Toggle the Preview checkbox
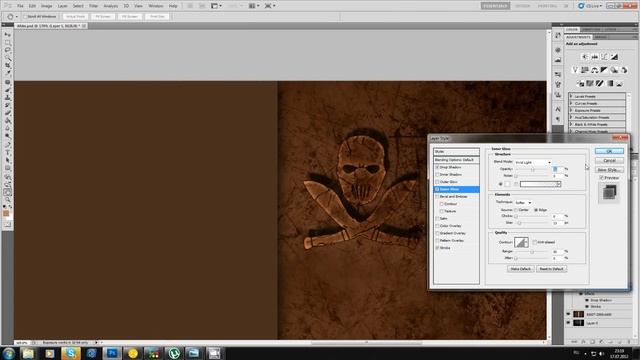640x360 pixels. click(601, 178)
